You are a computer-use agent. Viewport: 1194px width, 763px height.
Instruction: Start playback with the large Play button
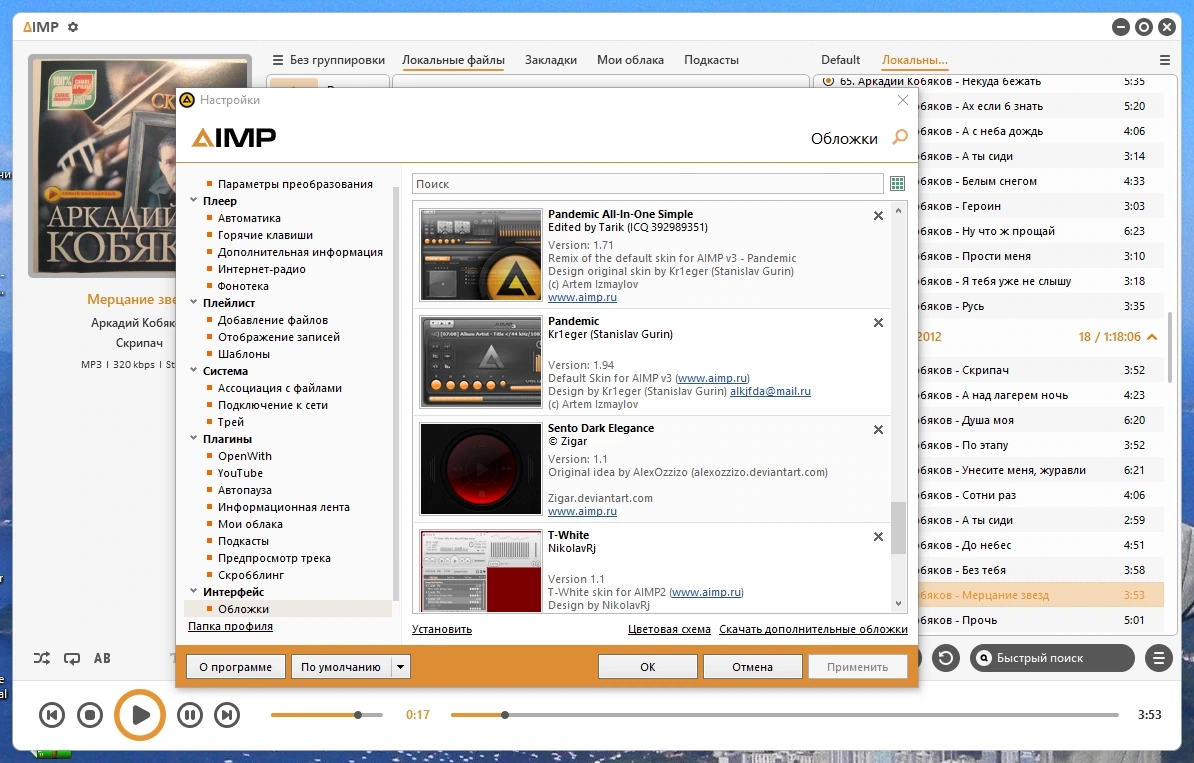[140, 715]
